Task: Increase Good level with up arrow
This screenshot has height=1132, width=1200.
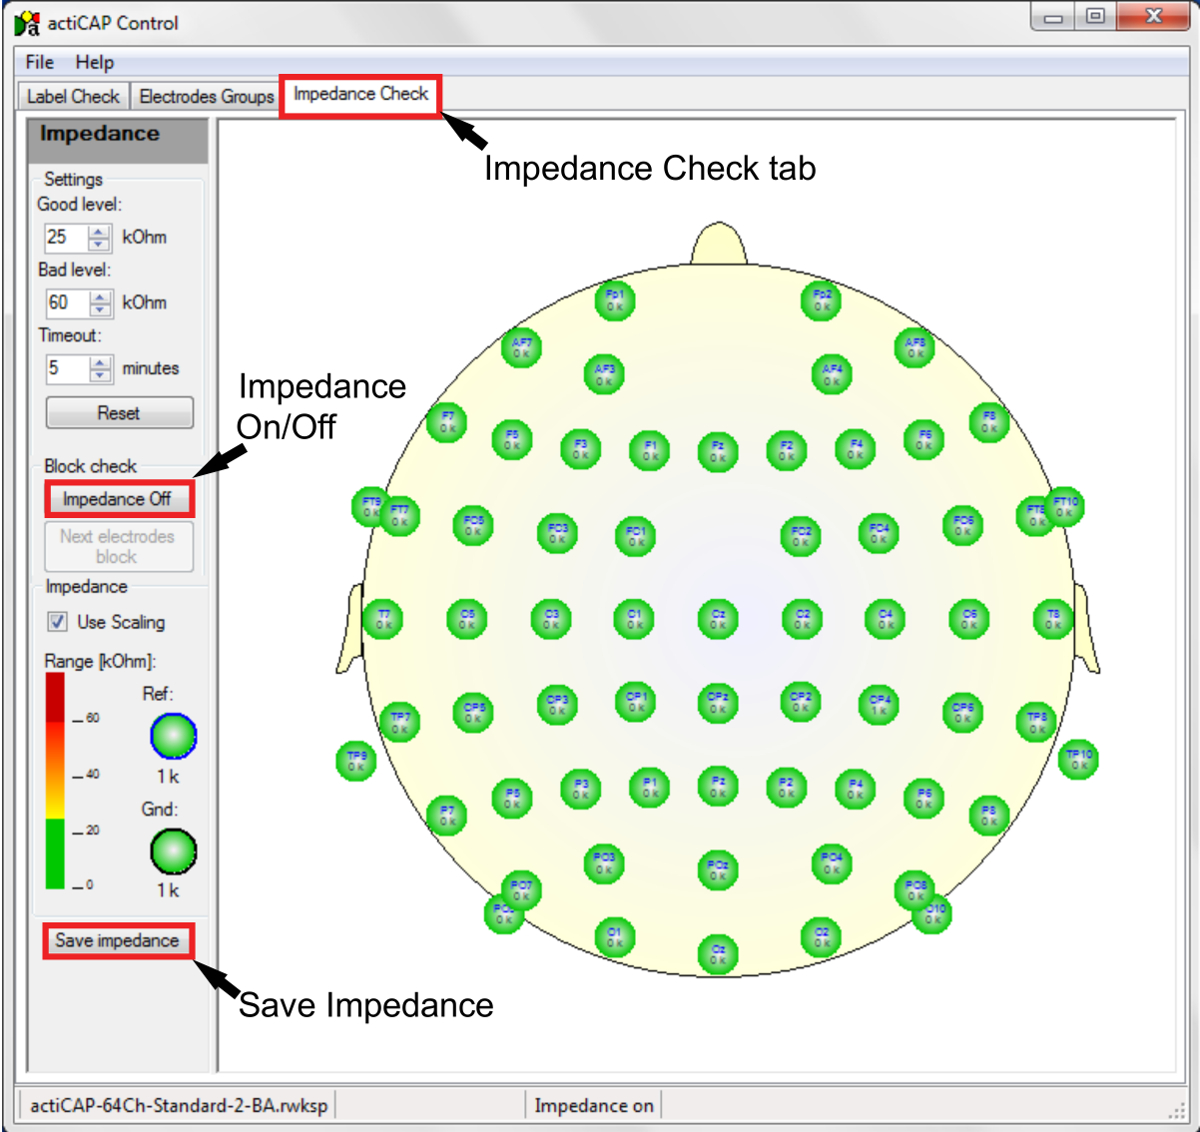Action: [99, 231]
